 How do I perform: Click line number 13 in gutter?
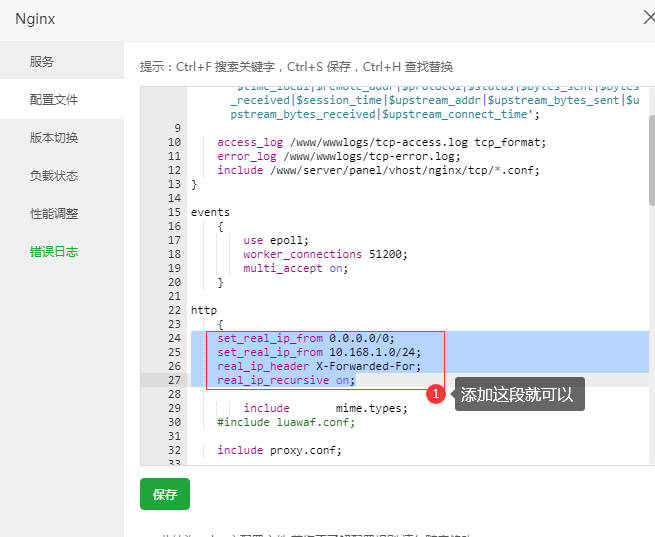coord(174,184)
